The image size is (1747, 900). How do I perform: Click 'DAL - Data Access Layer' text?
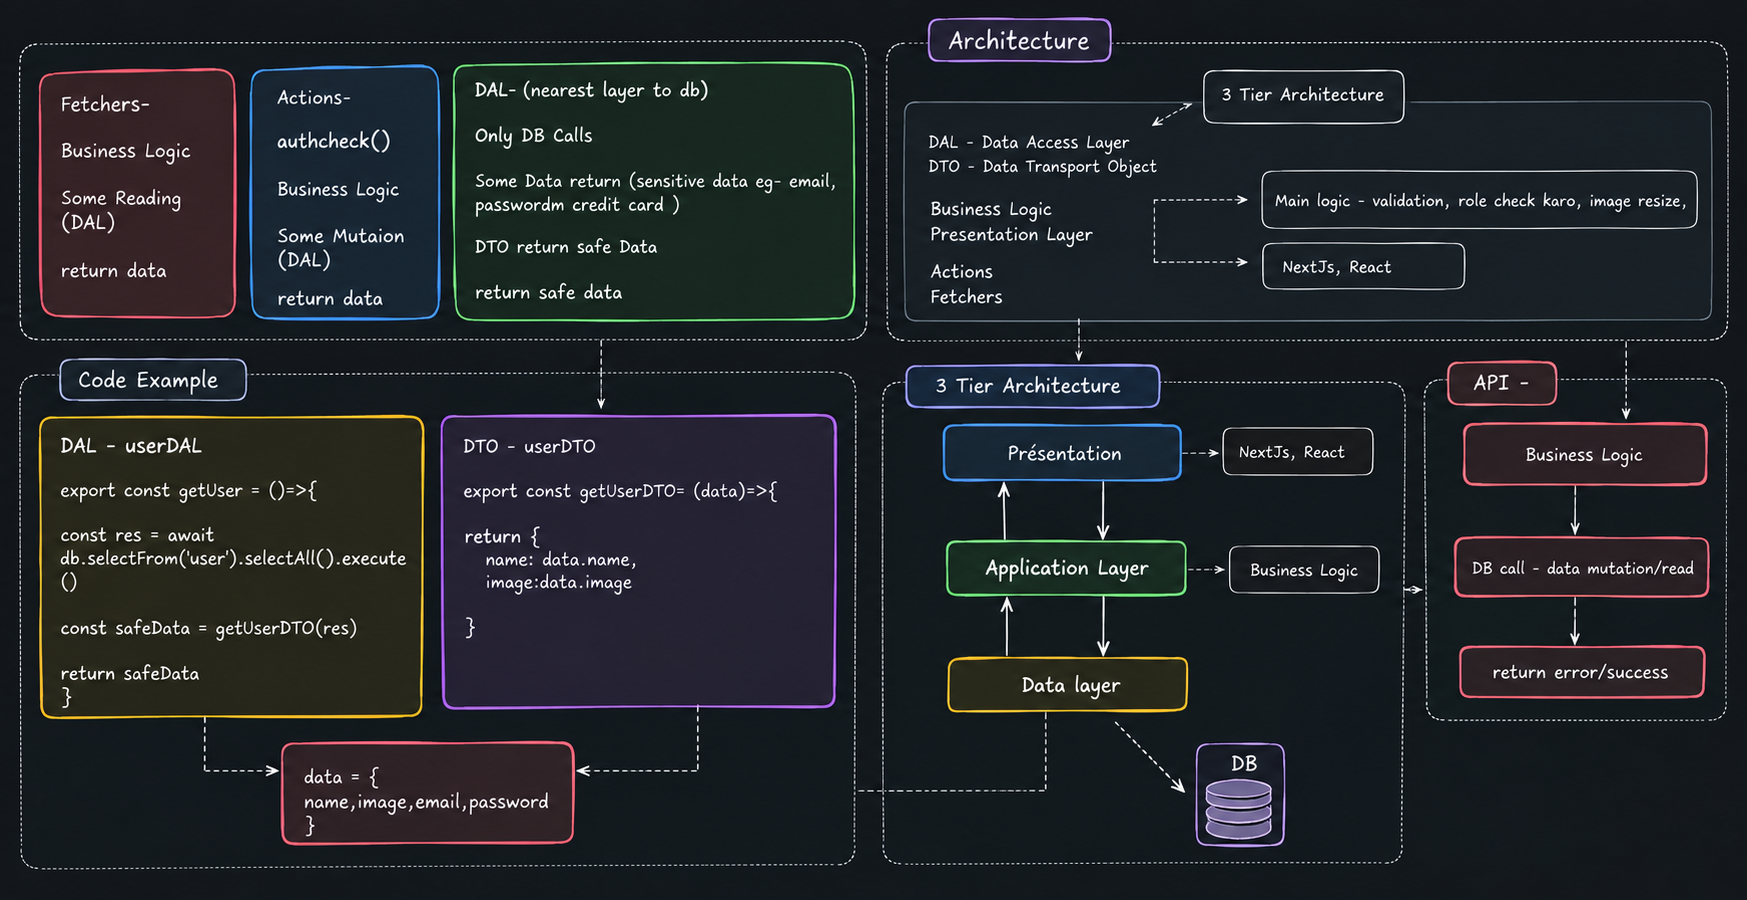(x=1029, y=143)
